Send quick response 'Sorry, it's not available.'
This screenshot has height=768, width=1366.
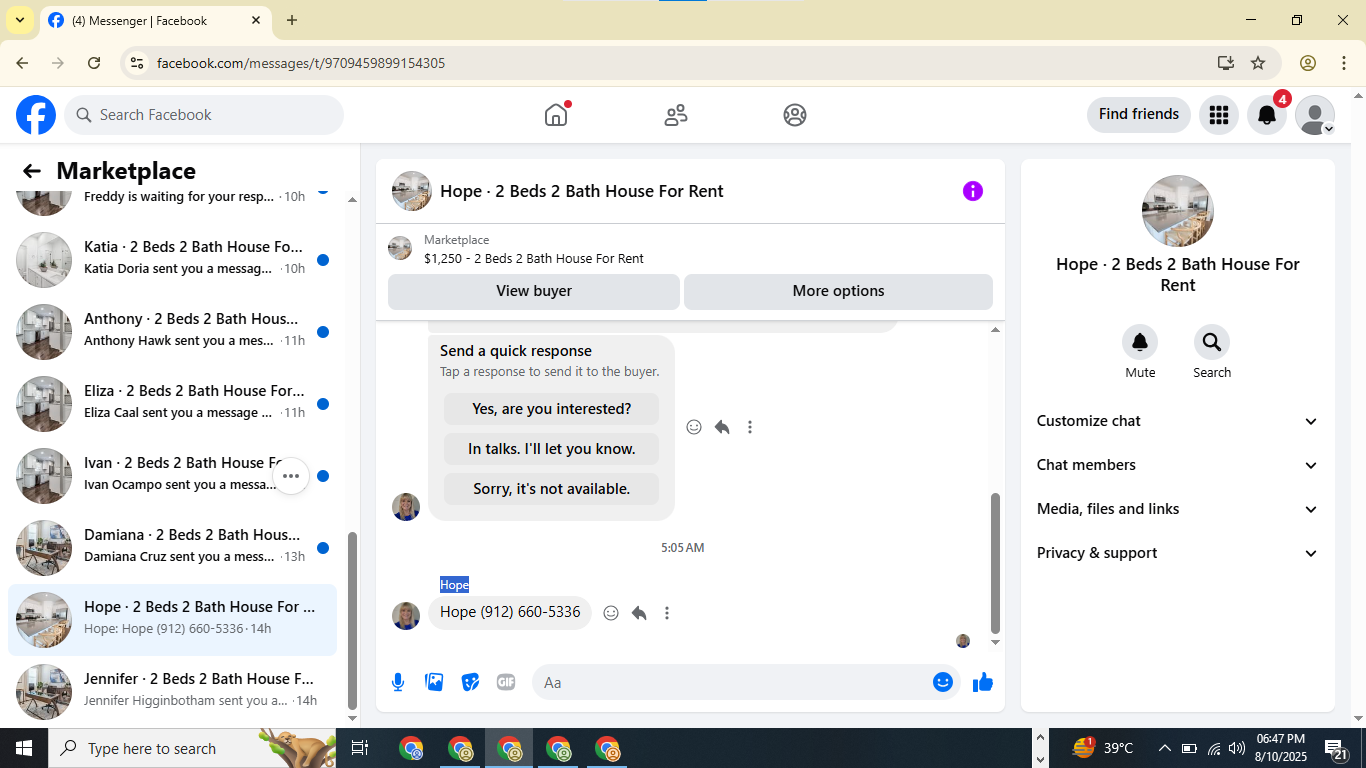(552, 489)
